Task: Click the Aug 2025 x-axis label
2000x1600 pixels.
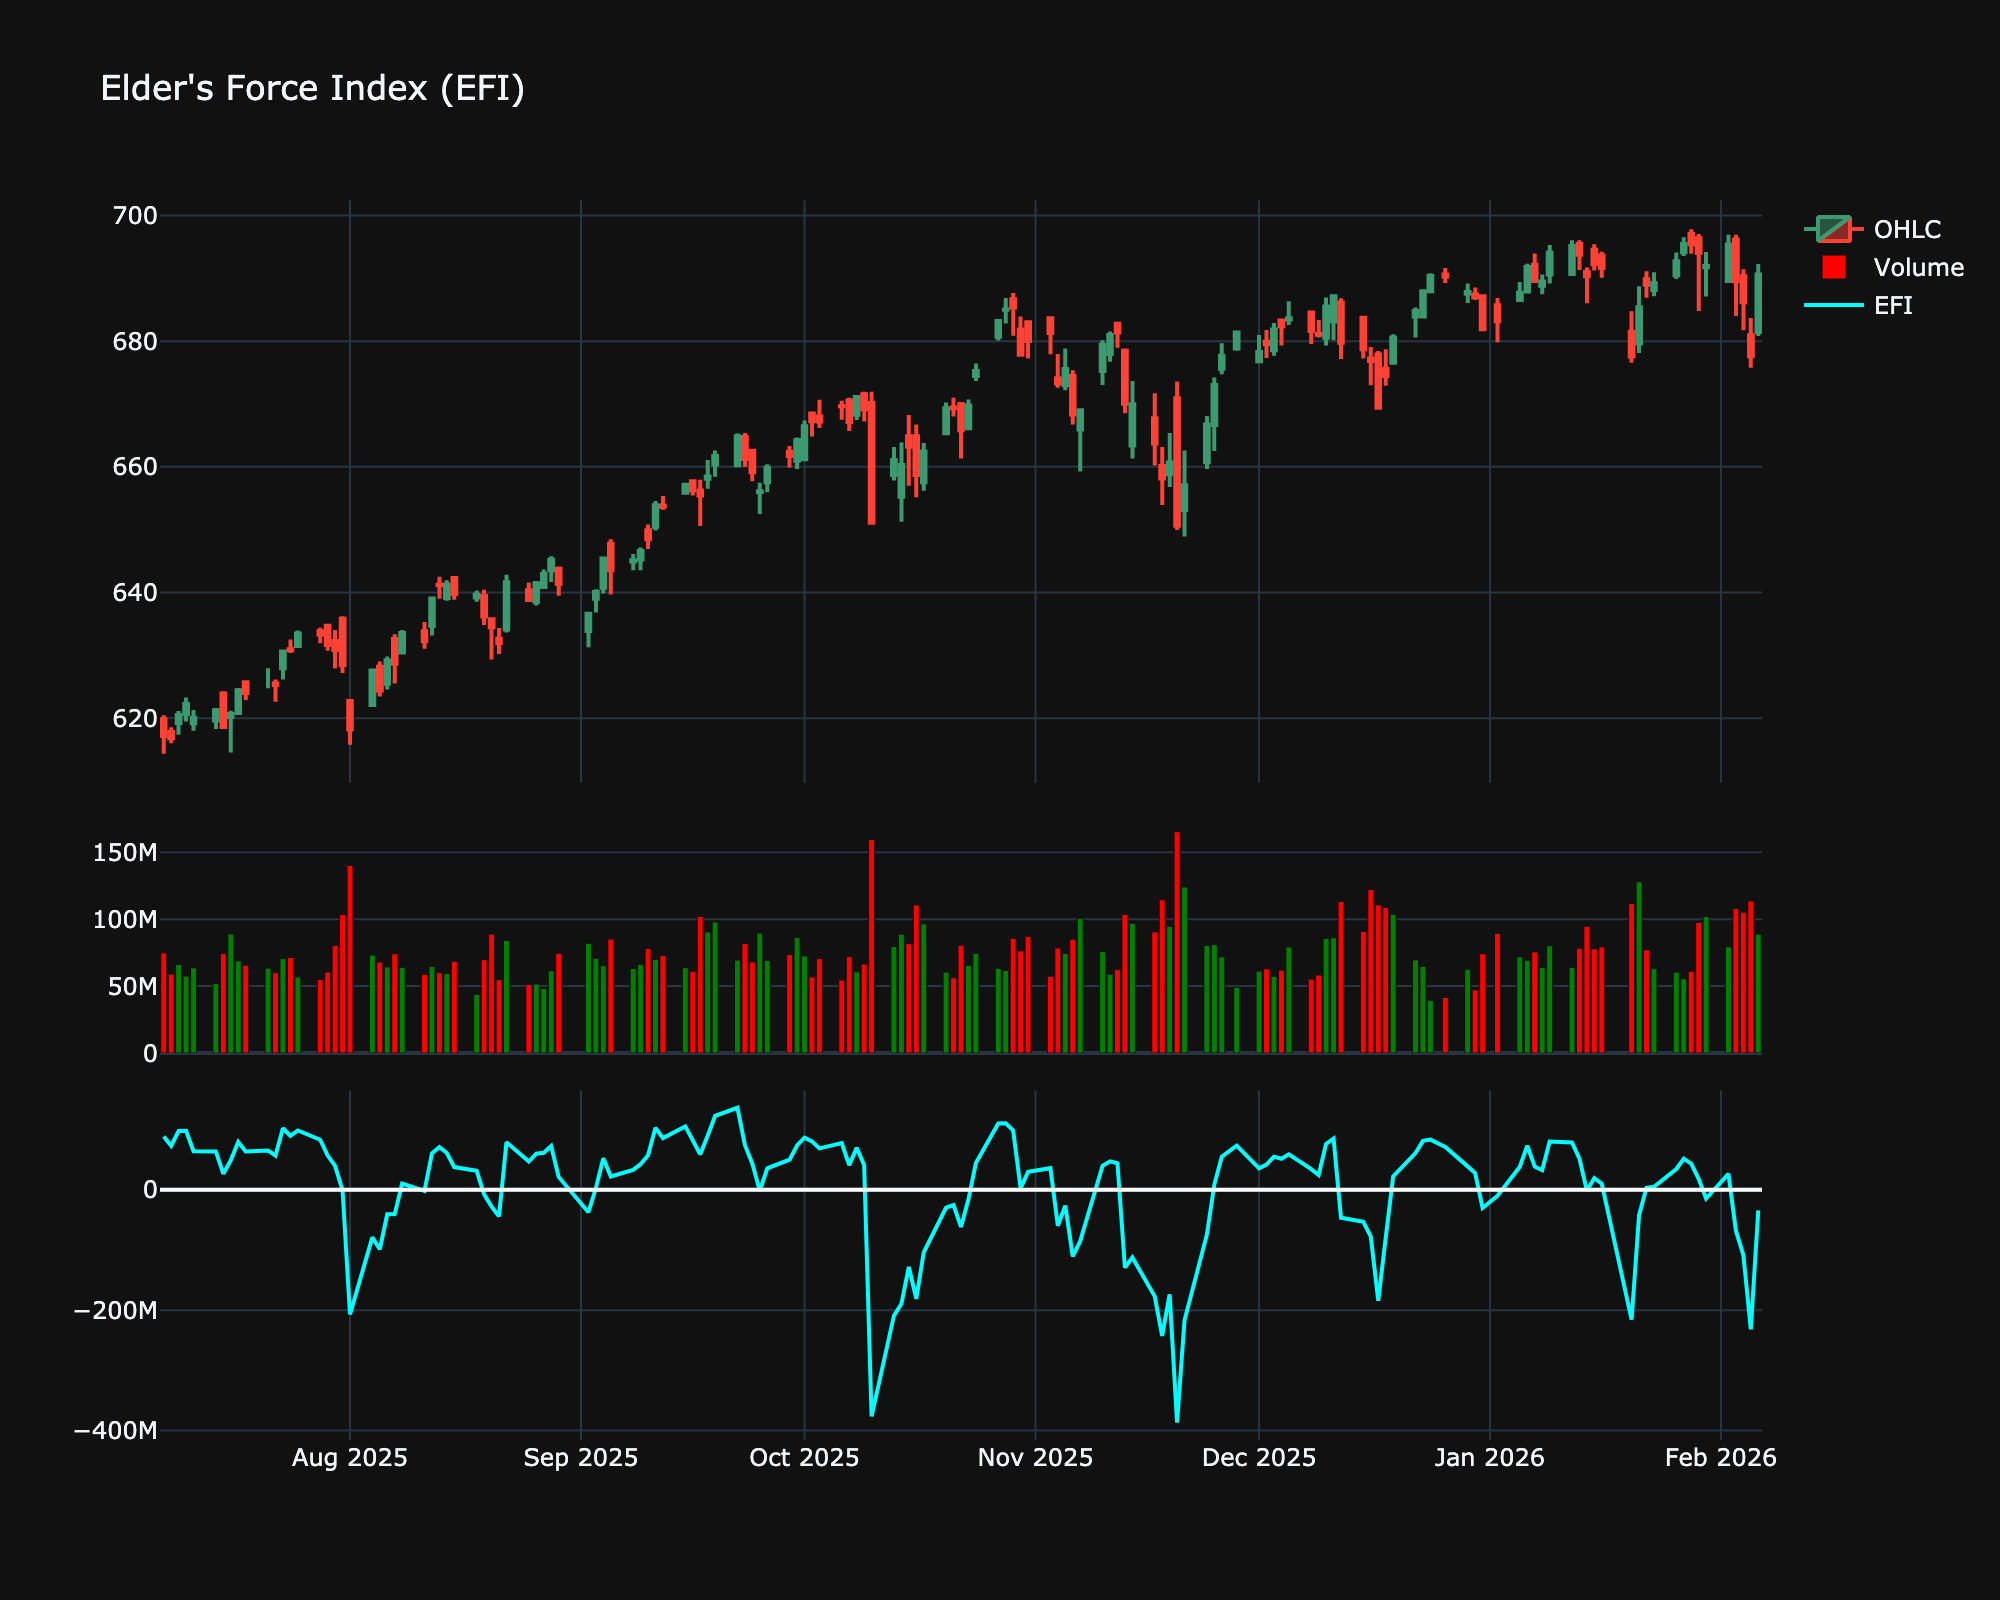Action: pyautogui.click(x=349, y=1458)
